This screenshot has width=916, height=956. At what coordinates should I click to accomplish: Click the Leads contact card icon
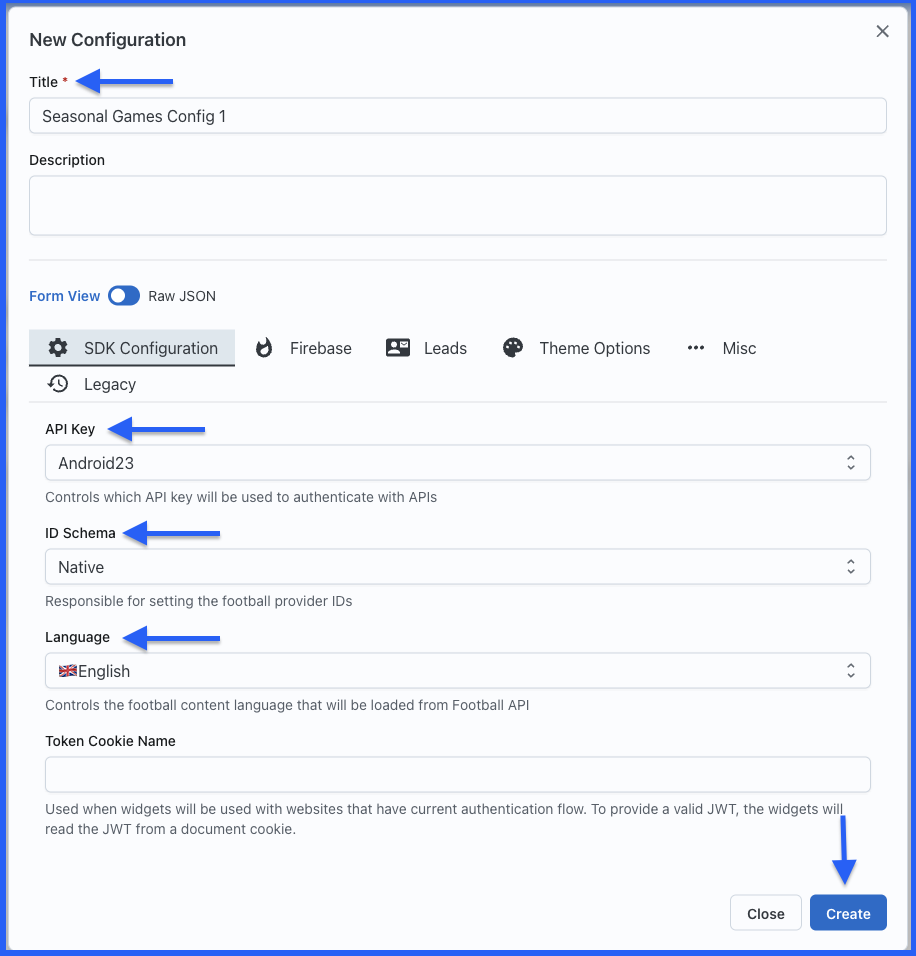[x=398, y=348]
